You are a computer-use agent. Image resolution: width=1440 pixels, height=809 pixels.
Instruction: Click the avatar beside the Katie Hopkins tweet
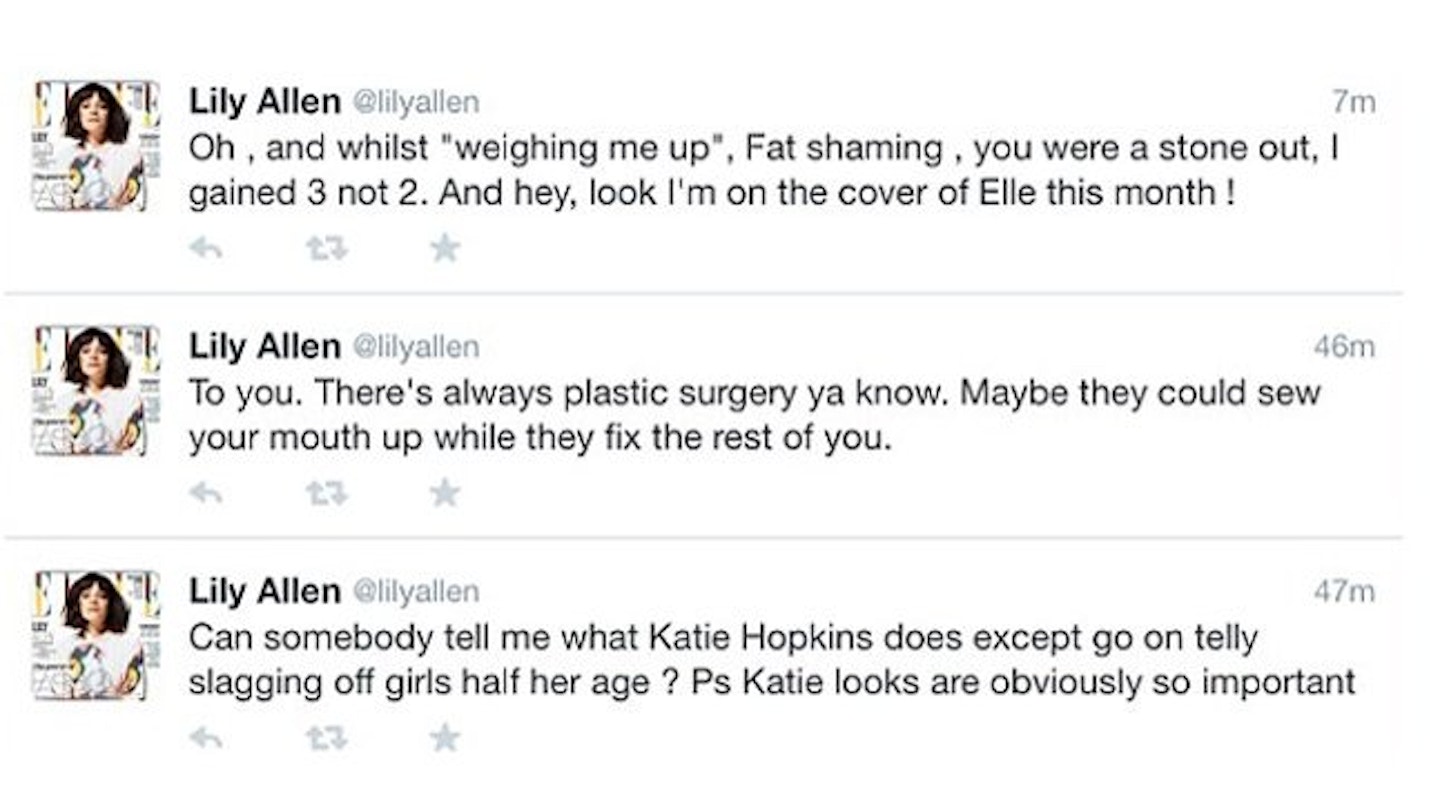tap(97, 636)
